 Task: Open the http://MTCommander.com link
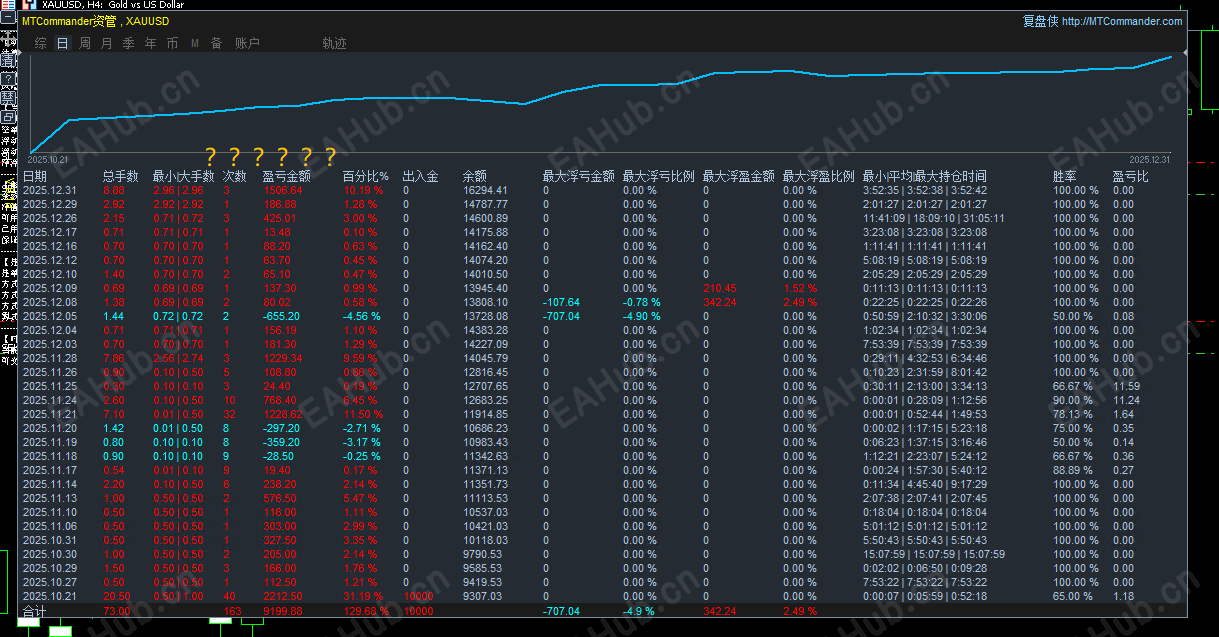click(x=1122, y=21)
